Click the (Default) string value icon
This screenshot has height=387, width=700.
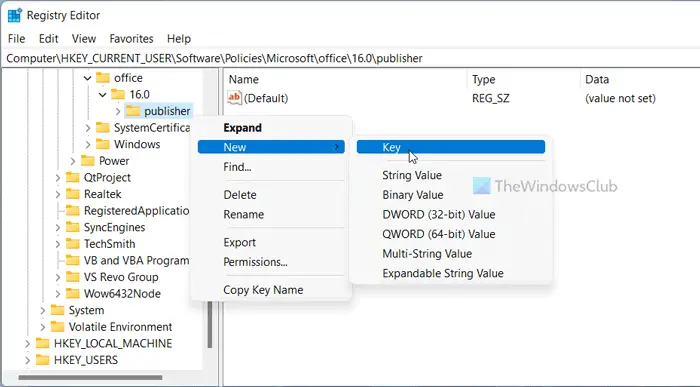point(234,98)
